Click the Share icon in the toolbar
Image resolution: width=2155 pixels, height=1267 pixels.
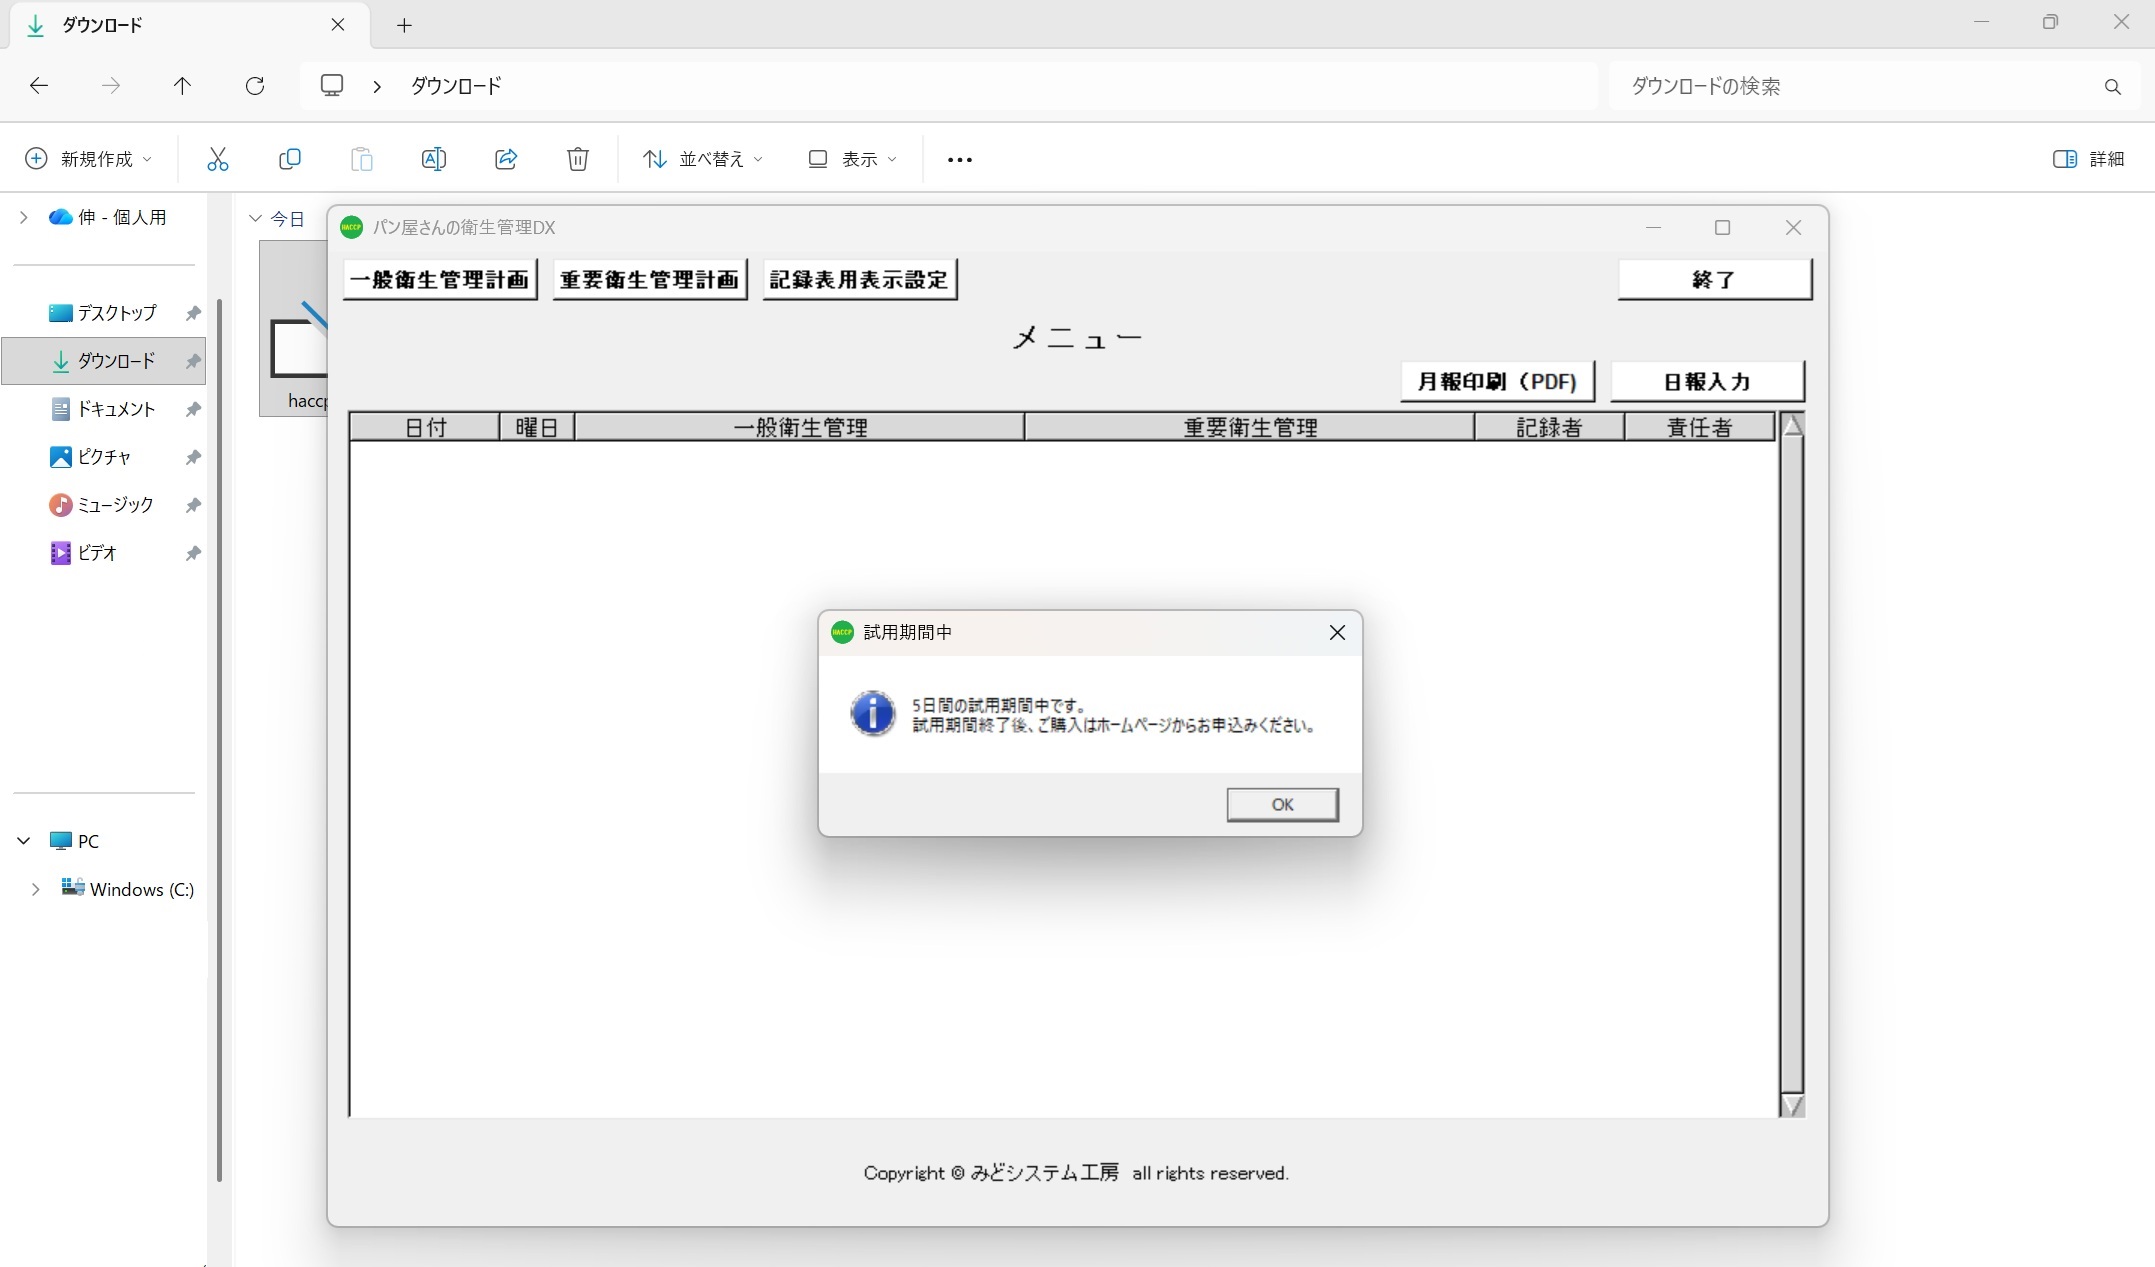tap(505, 159)
